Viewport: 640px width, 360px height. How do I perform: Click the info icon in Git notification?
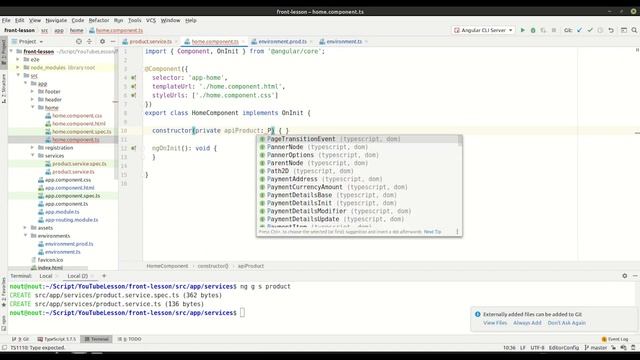(478, 314)
